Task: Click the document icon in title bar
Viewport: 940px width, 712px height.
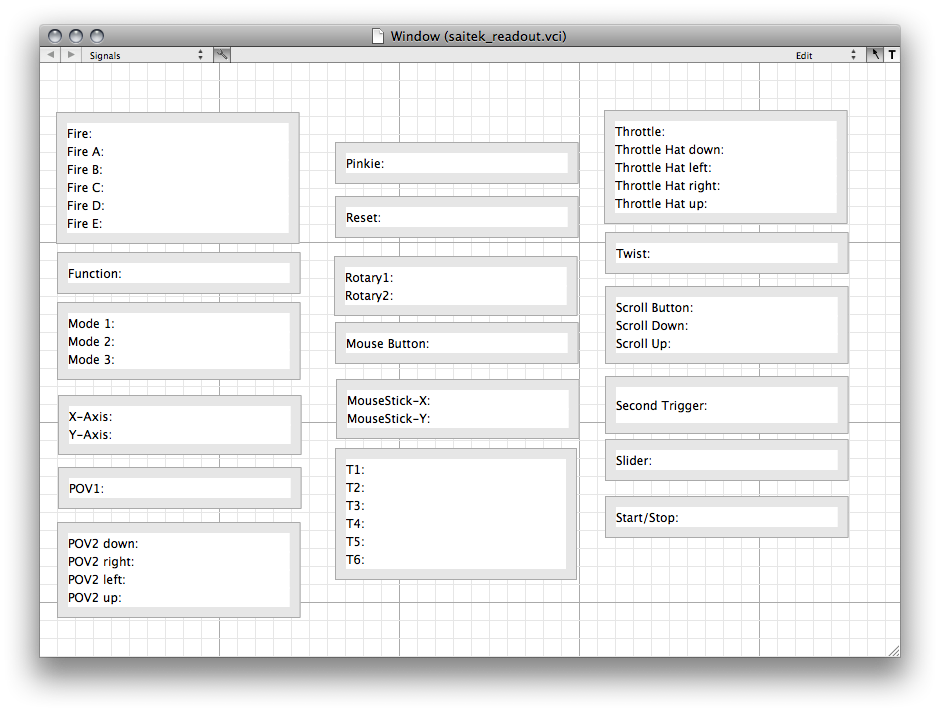Action: [x=378, y=36]
